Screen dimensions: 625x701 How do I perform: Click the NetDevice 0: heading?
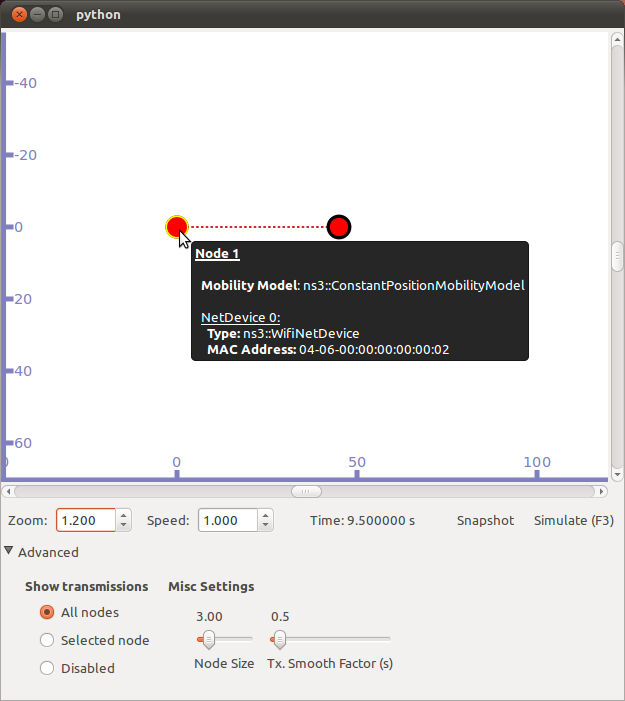click(x=241, y=317)
